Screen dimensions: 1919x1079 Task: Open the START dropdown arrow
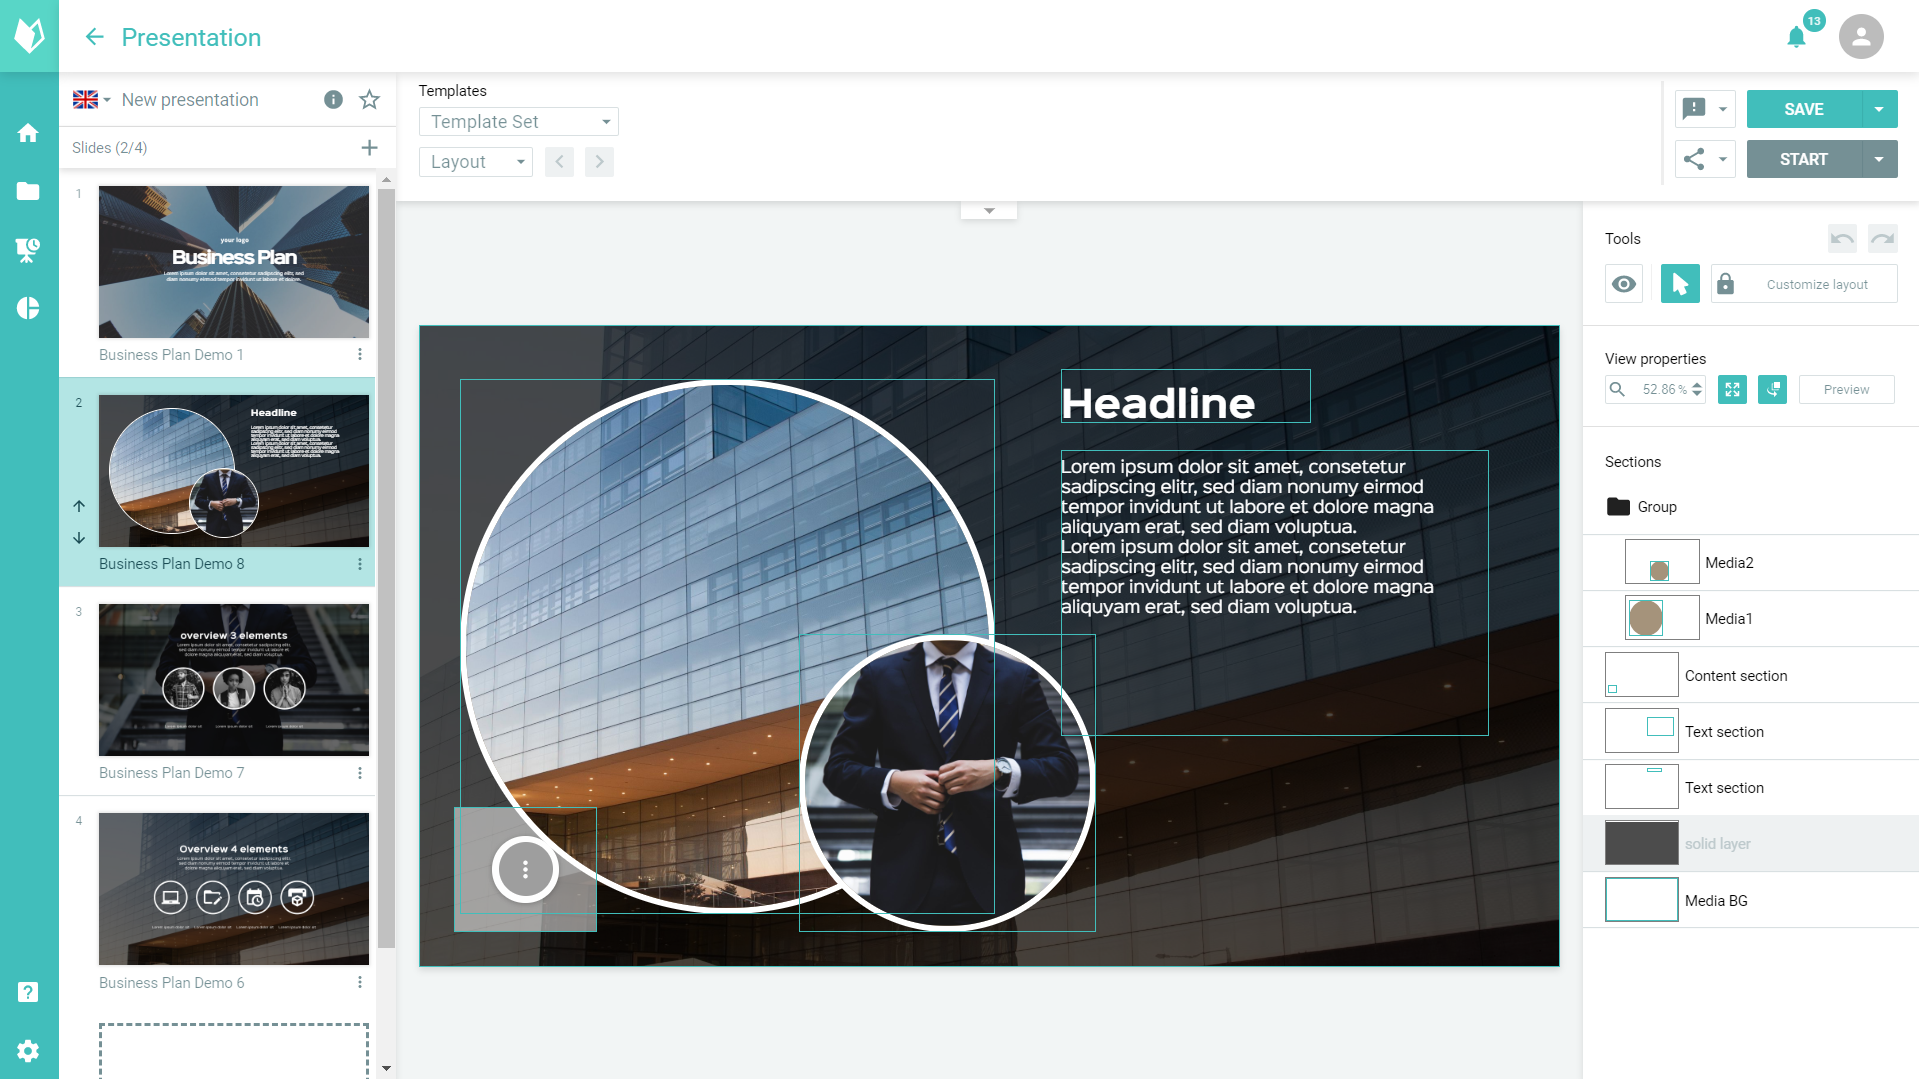[1879, 159]
